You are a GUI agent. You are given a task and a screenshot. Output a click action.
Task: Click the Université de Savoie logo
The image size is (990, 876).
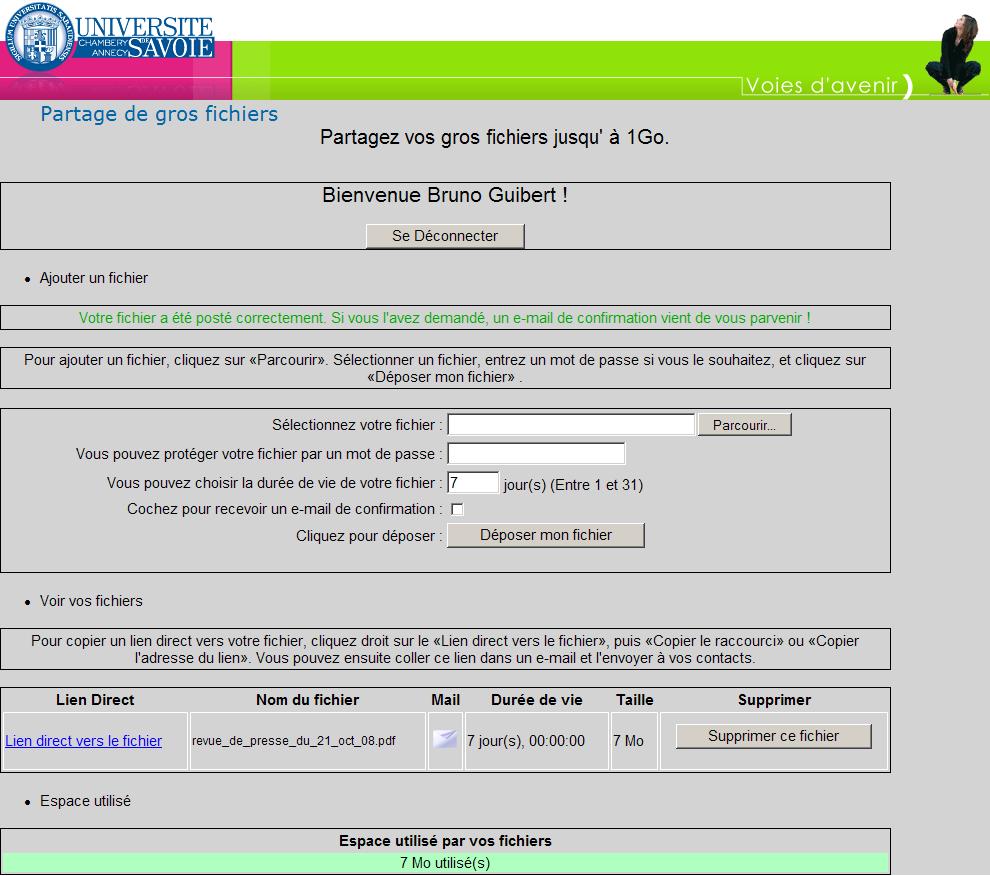108,38
